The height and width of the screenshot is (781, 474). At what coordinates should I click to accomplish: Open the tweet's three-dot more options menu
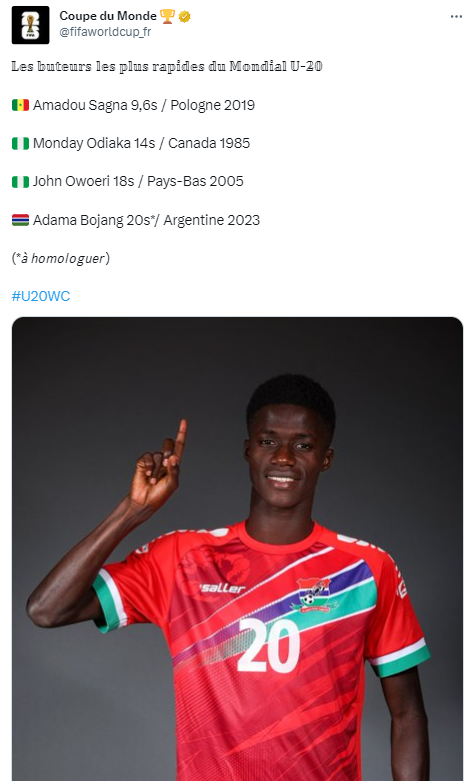[456, 16]
